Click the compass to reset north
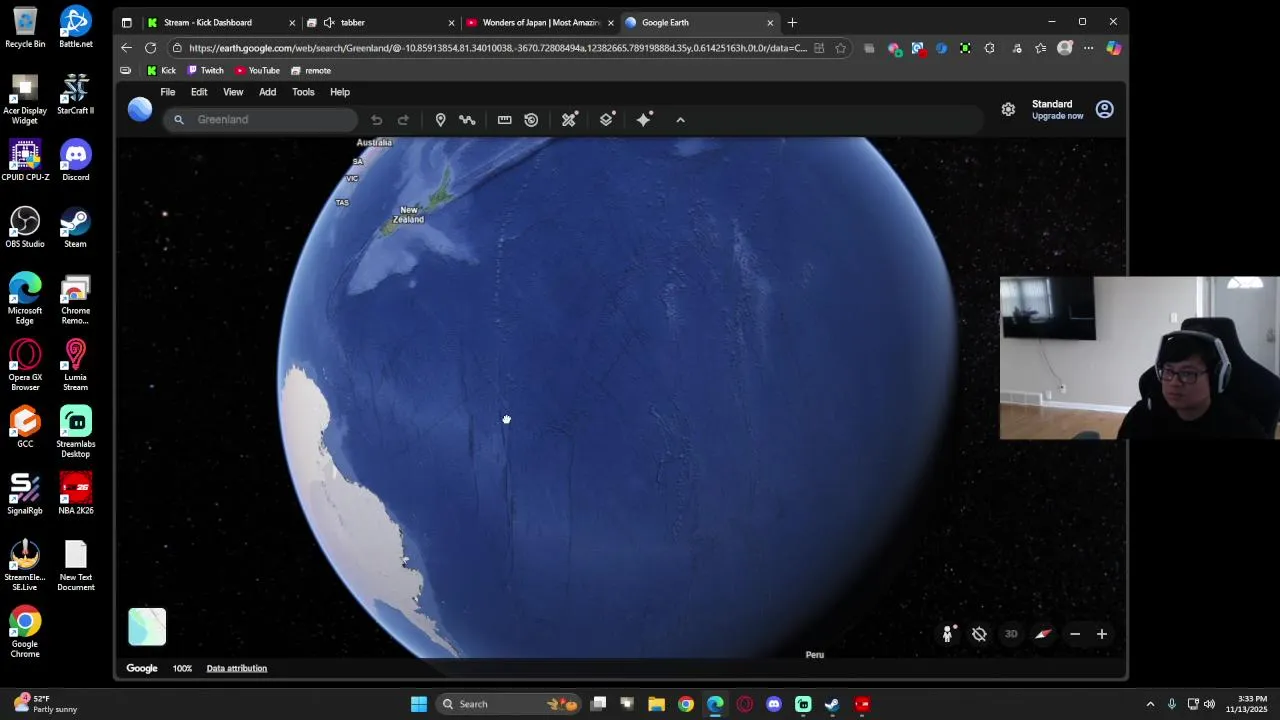Viewport: 1280px width, 720px height. tap(1043, 634)
